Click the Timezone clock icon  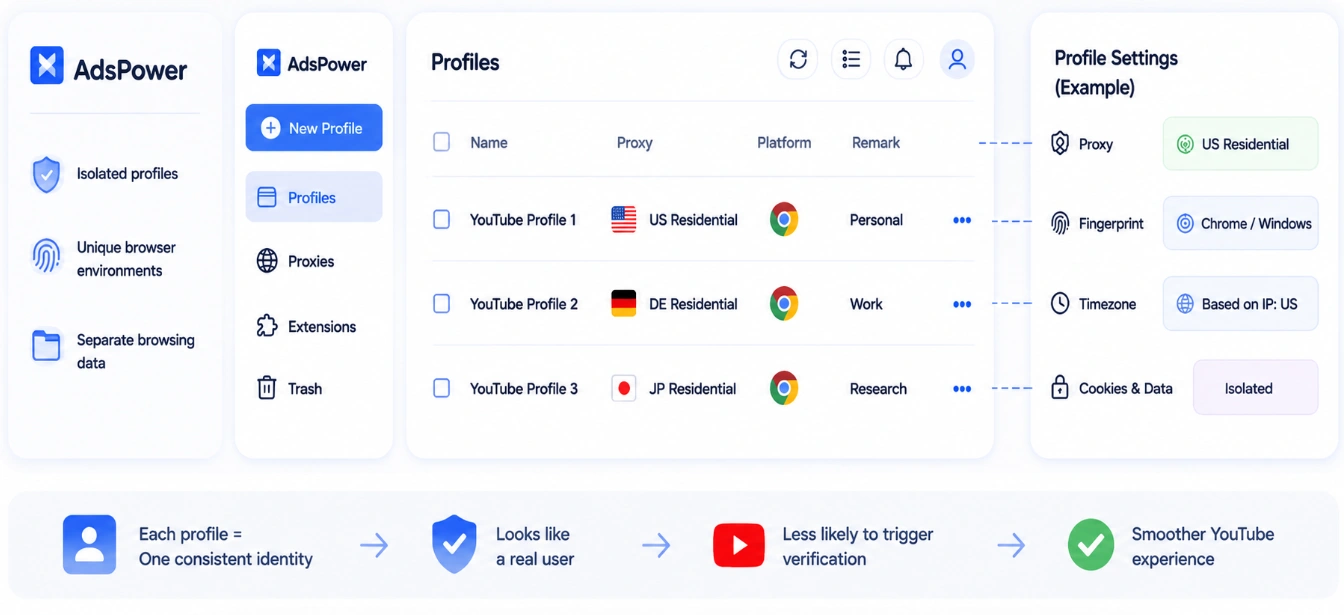[1060, 303]
